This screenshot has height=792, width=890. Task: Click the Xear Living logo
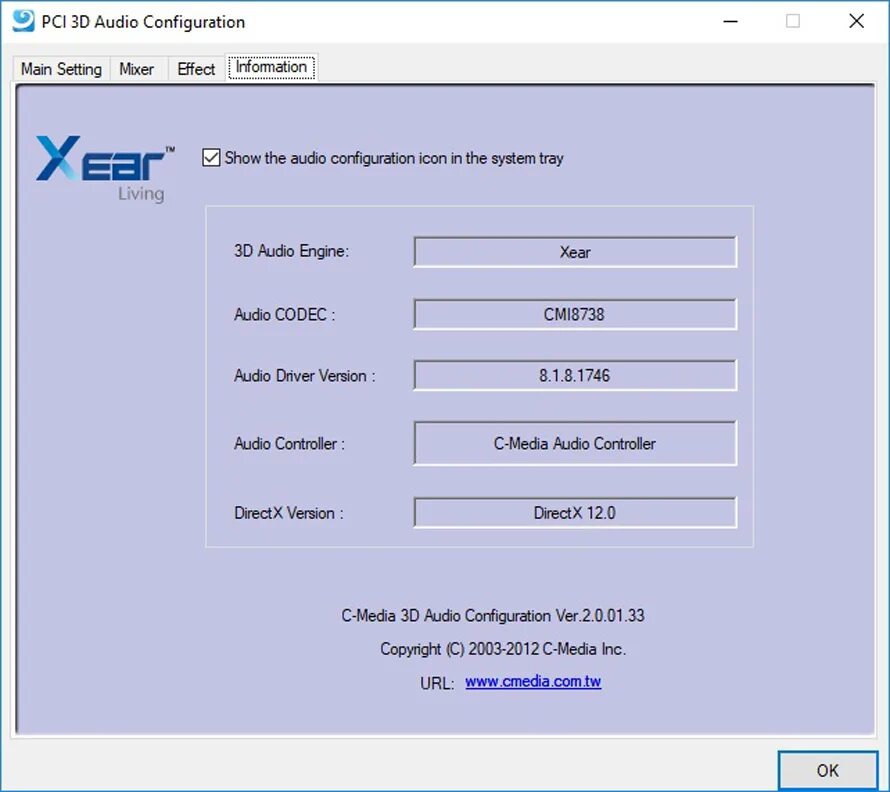click(106, 169)
